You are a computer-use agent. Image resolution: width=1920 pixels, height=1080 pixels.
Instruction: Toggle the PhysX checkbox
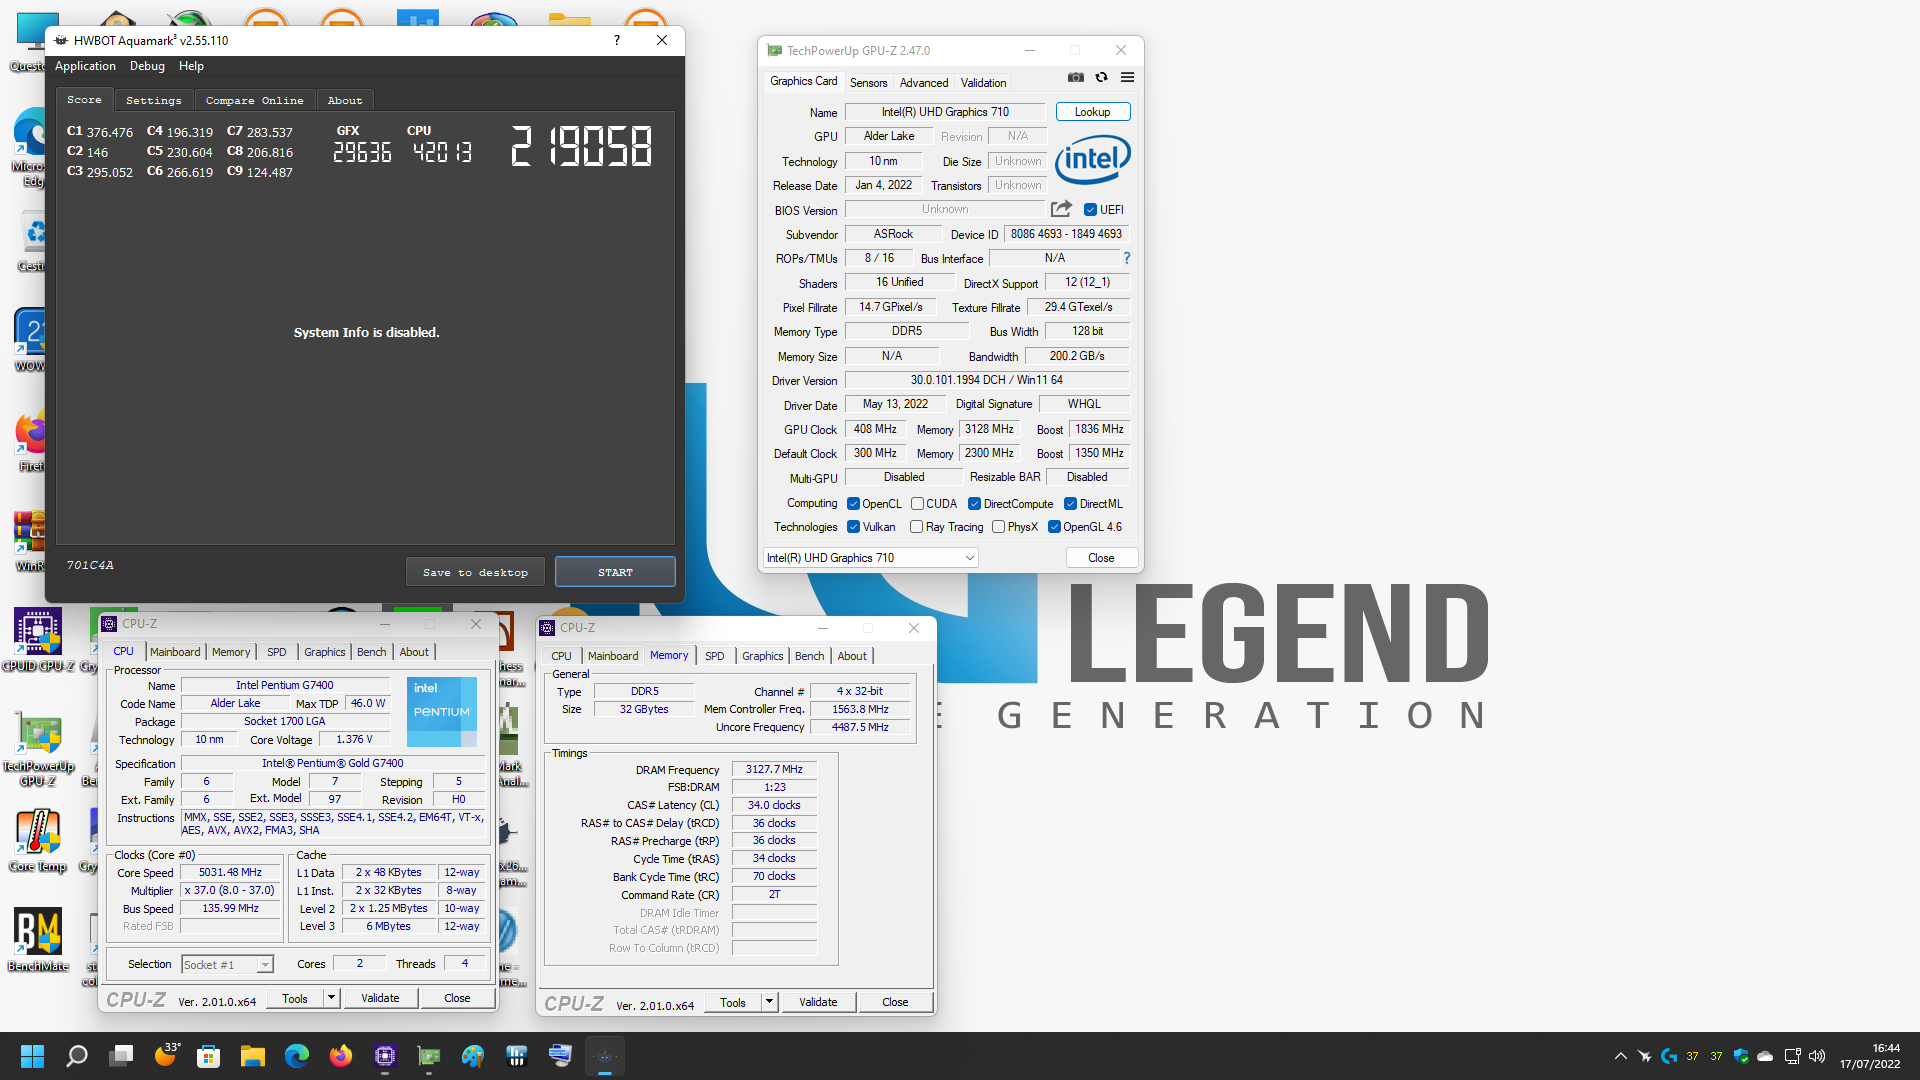coord(998,527)
